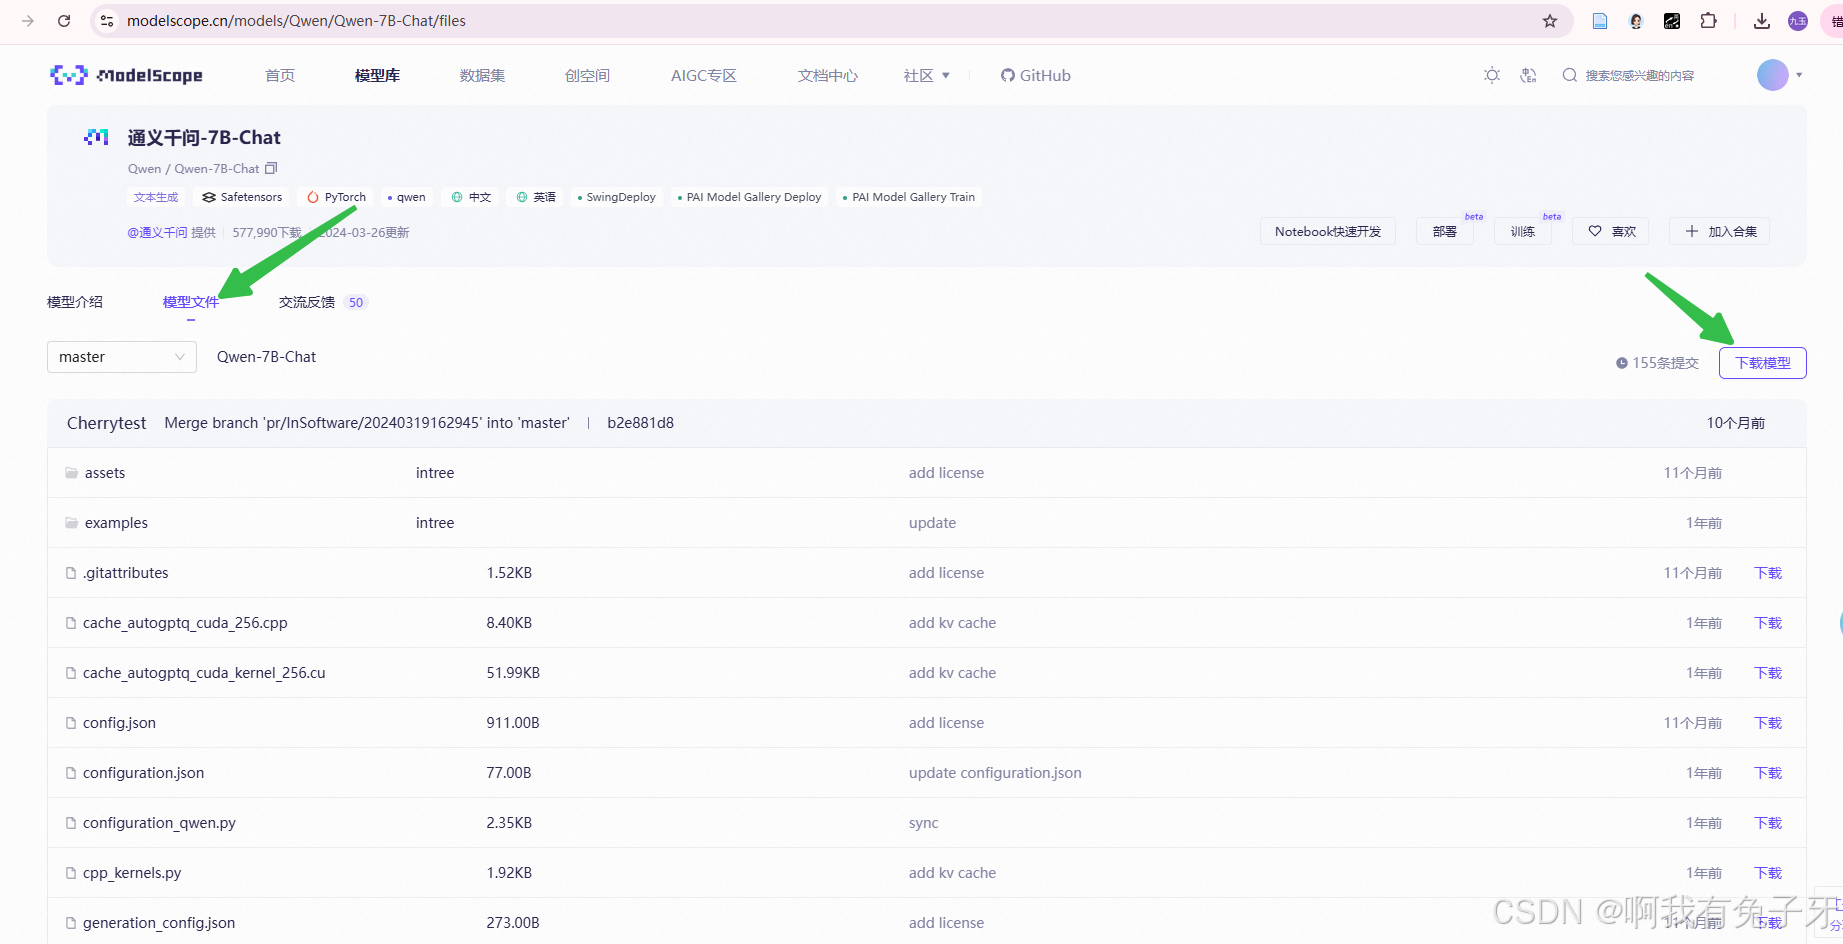Image resolution: width=1843 pixels, height=944 pixels.
Task: Click the @通义千问 provider link
Action: pos(157,232)
